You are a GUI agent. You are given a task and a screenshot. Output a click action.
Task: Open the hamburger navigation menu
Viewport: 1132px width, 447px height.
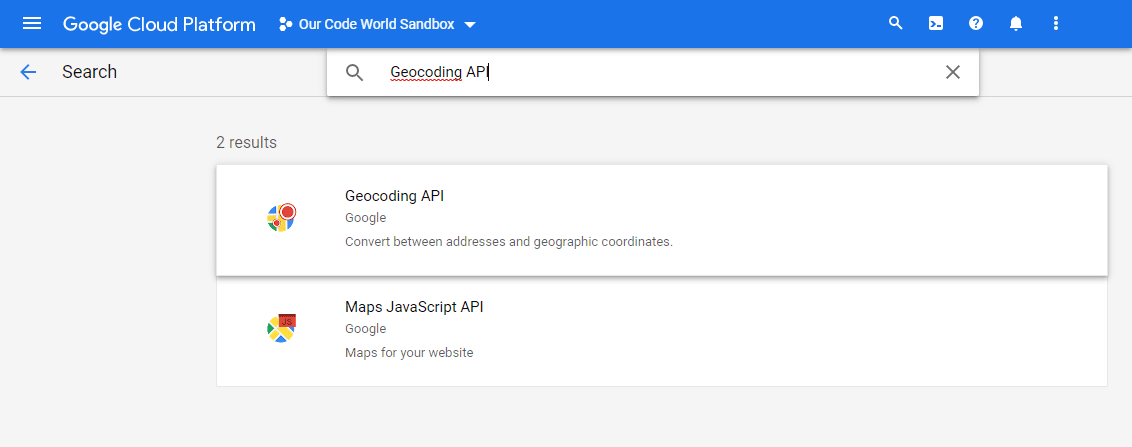coord(32,24)
